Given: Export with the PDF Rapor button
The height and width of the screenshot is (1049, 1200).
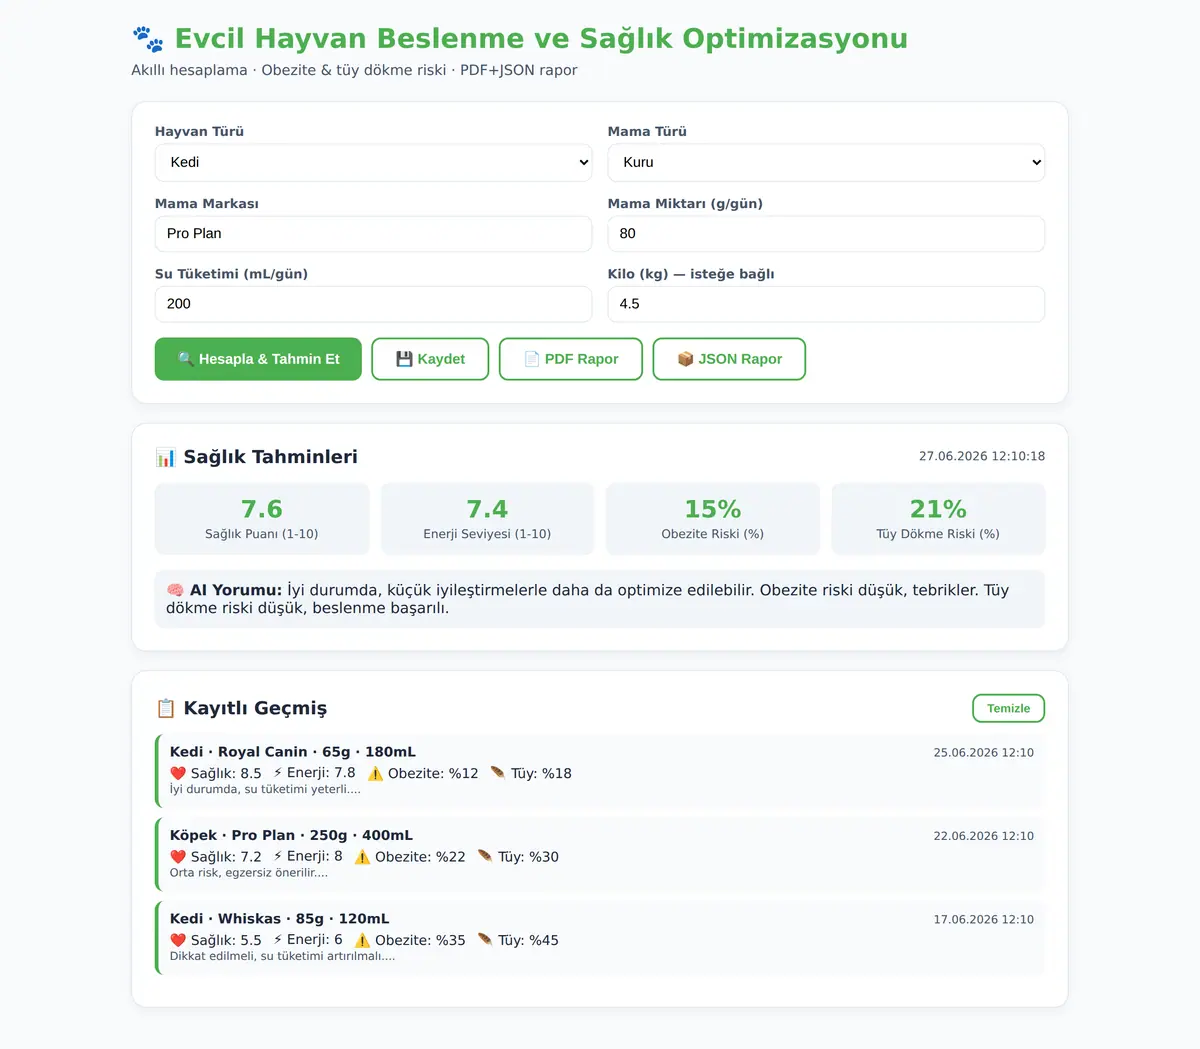Looking at the screenshot, I should [x=571, y=359].
